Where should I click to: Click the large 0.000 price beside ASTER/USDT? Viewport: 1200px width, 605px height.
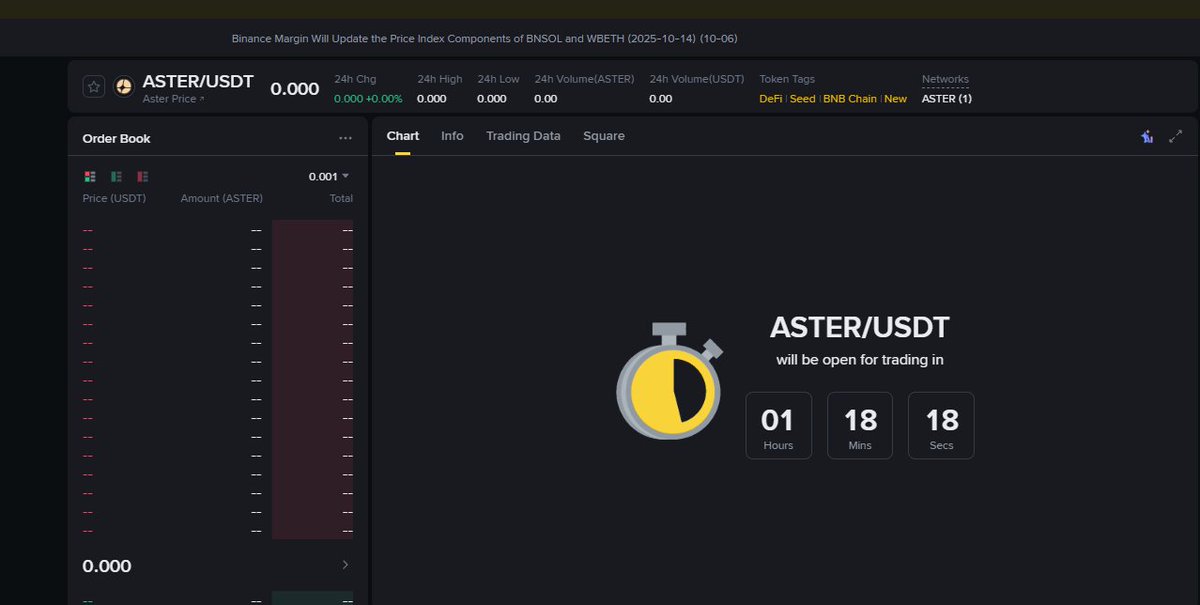coord(295,88)
